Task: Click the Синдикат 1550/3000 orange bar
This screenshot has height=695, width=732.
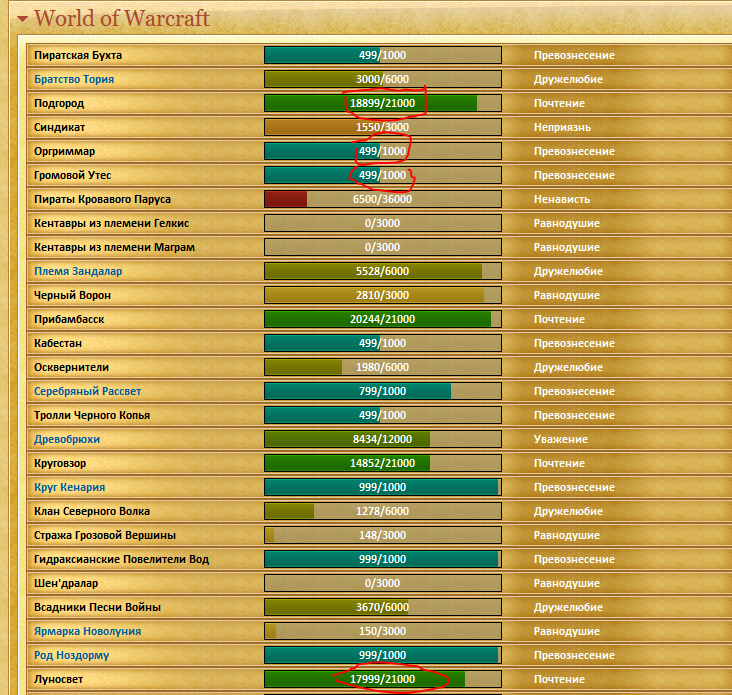Action: point(382,127)
